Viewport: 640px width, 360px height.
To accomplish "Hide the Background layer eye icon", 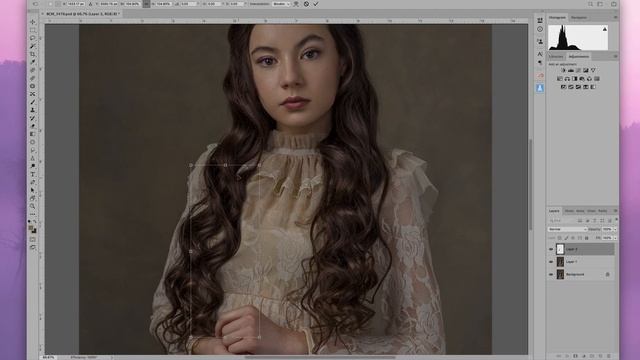I will tap(551, 275).
